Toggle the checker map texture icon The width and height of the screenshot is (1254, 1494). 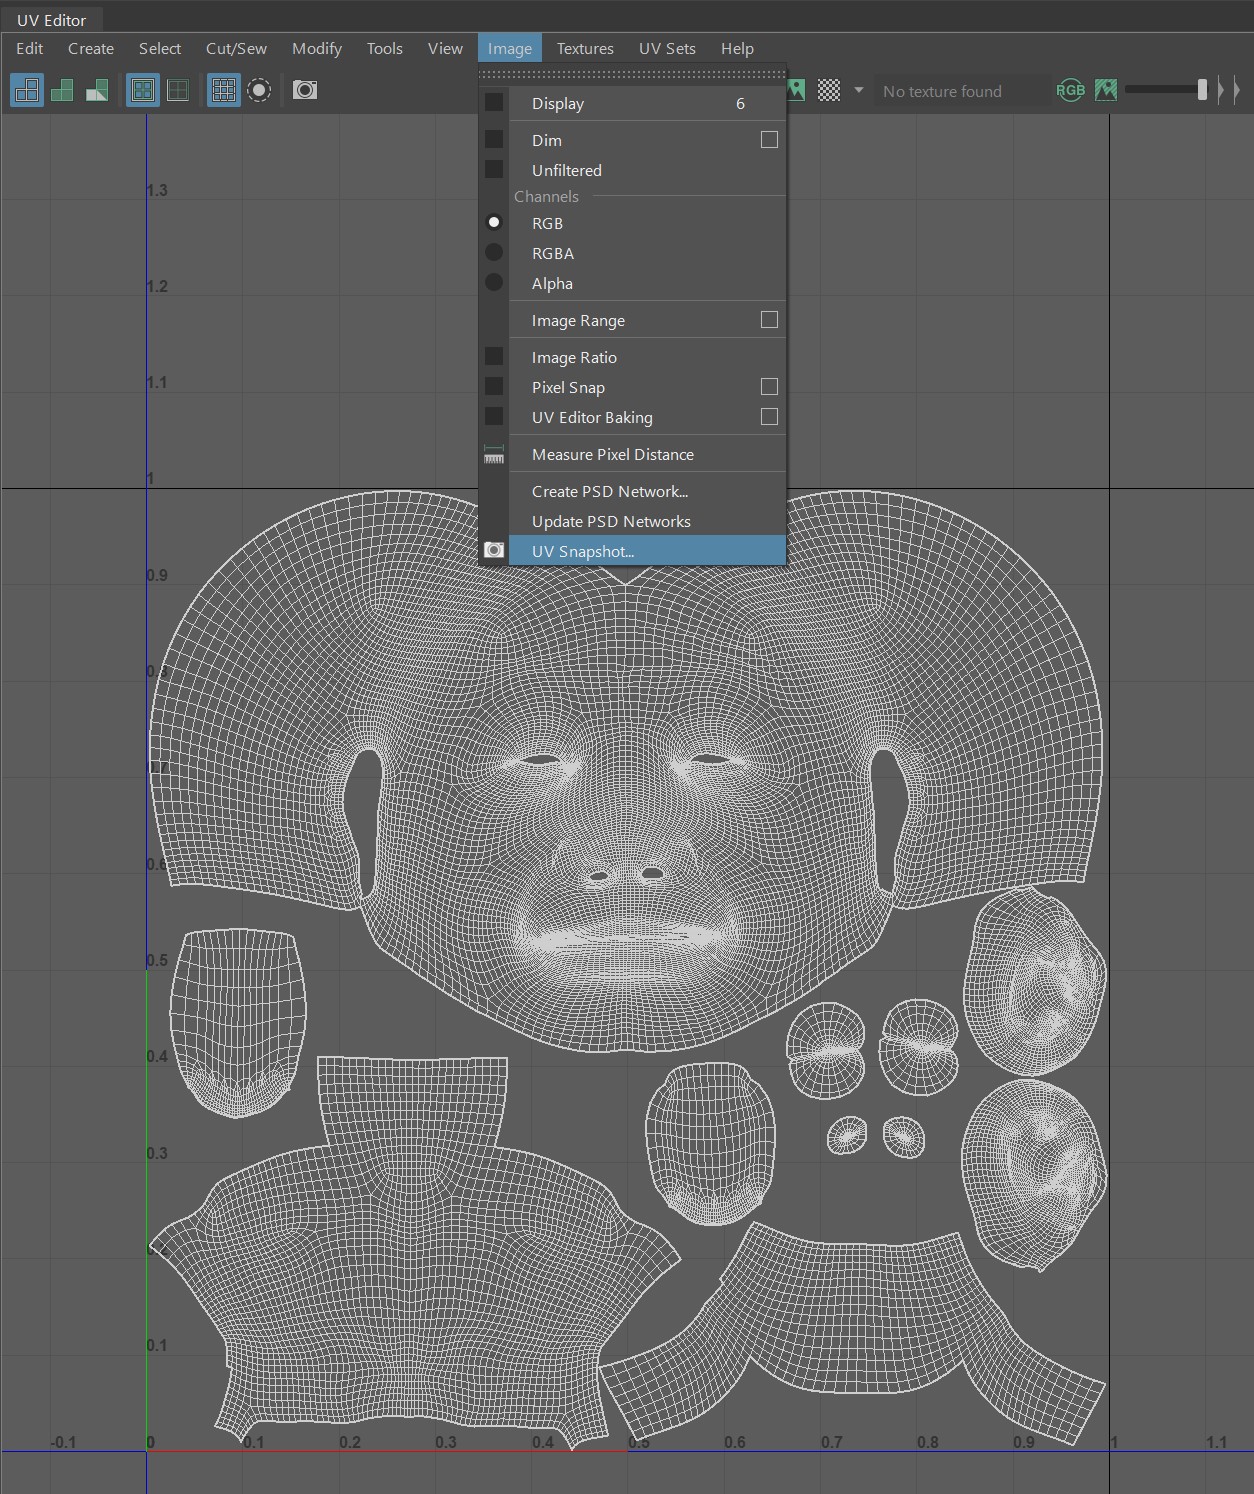pos(829,90)
